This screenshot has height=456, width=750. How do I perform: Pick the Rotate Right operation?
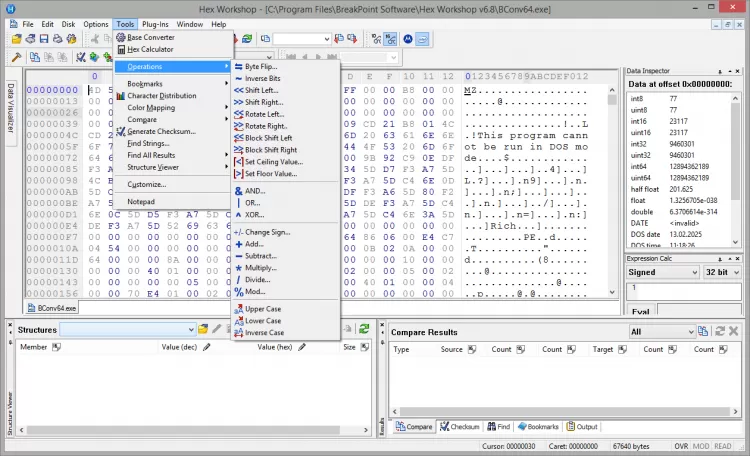point(267,126)
